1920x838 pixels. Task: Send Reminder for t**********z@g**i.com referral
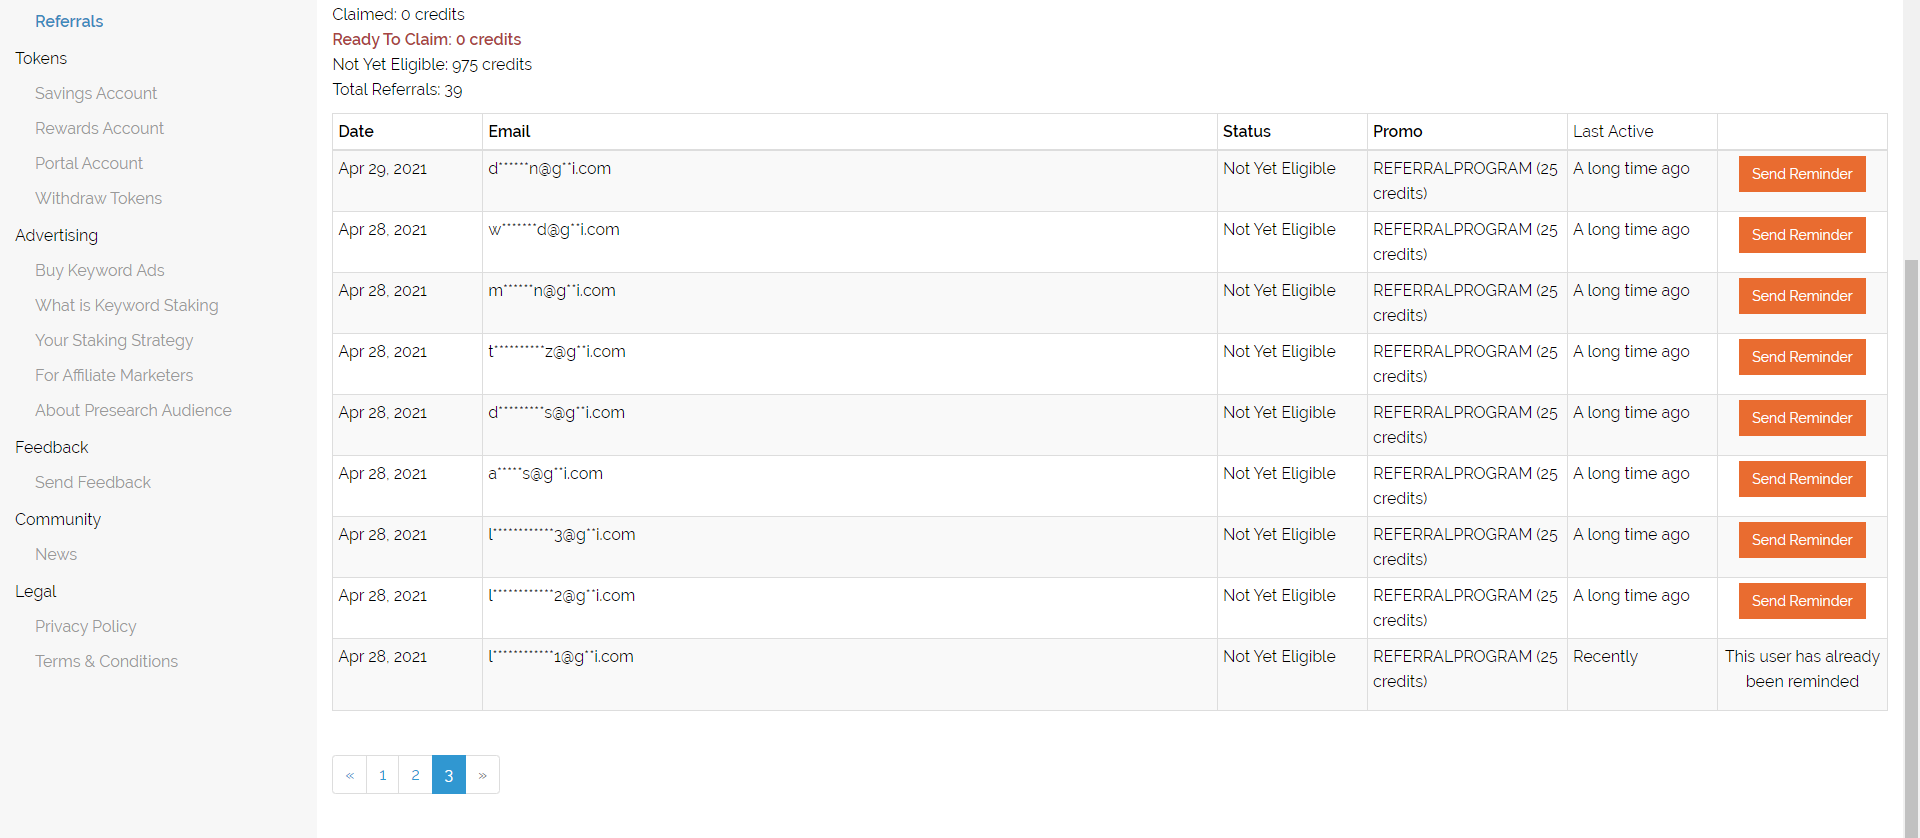coord(1801,357)
